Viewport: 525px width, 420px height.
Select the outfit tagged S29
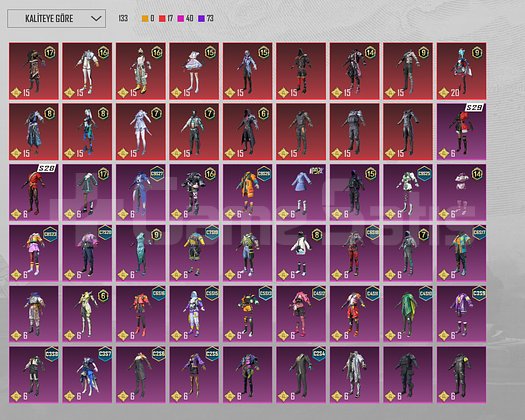[461, 132]
